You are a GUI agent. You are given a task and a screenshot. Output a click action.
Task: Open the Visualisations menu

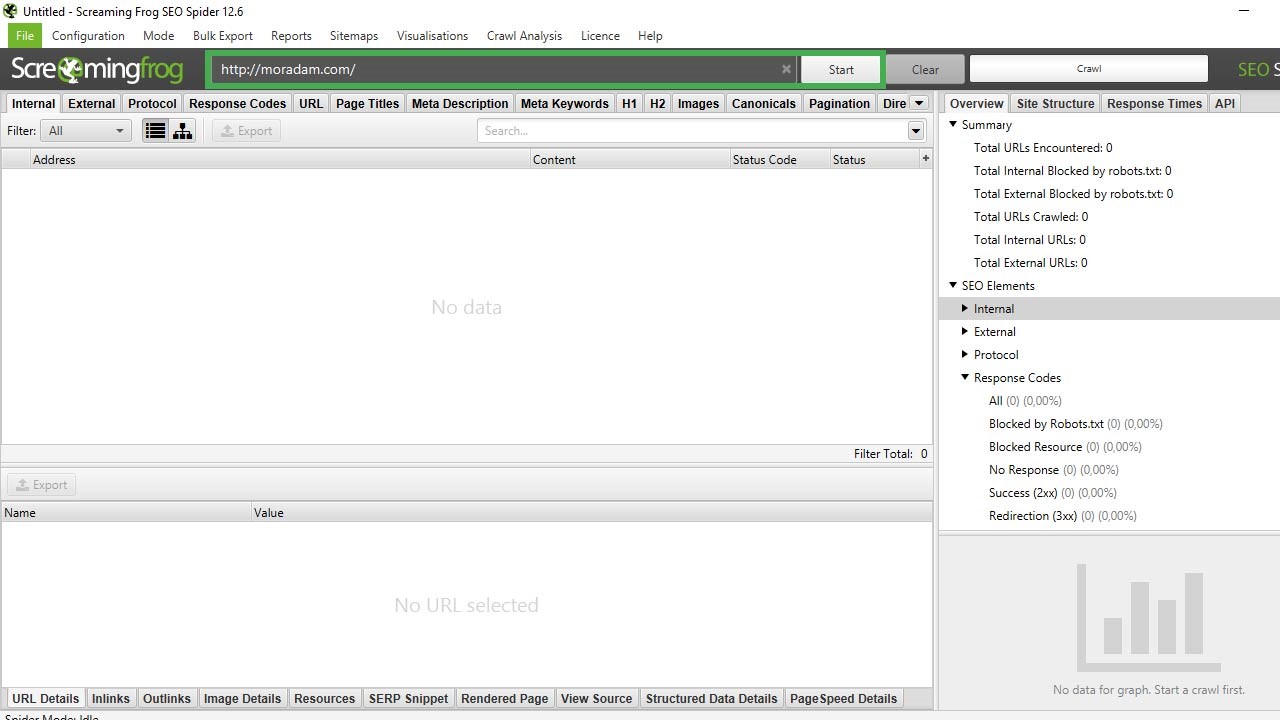click(432, 35)
